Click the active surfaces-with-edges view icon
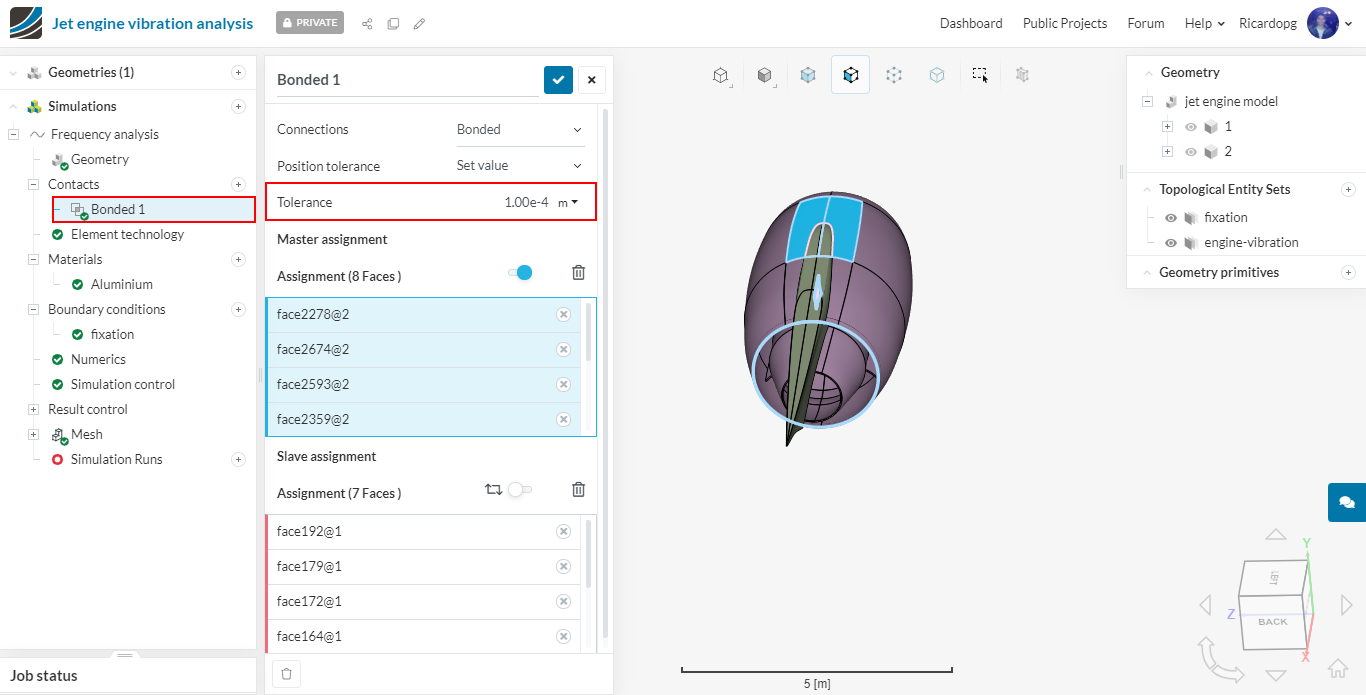 [850, 75]
